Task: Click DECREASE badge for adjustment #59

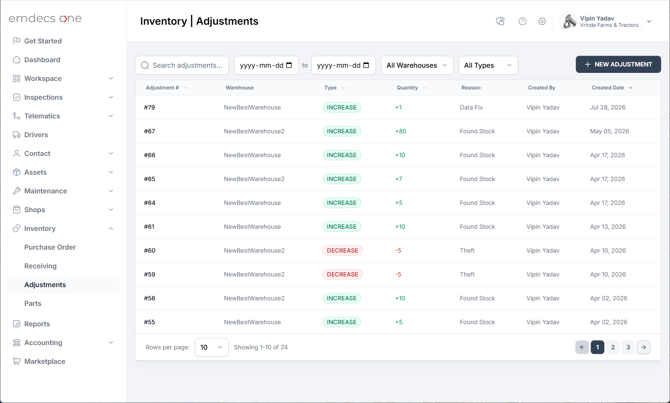Action: (x=342, y=274)
